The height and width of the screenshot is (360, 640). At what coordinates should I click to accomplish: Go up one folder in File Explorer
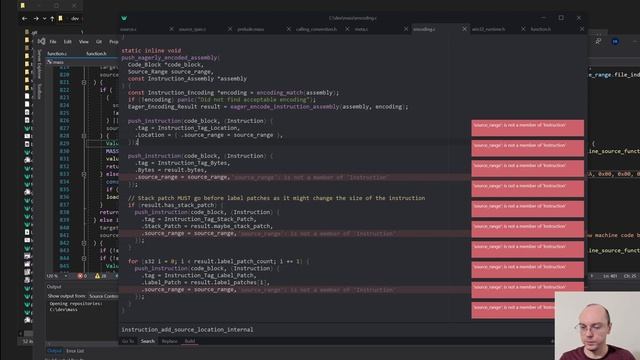[x=52, y=18]
